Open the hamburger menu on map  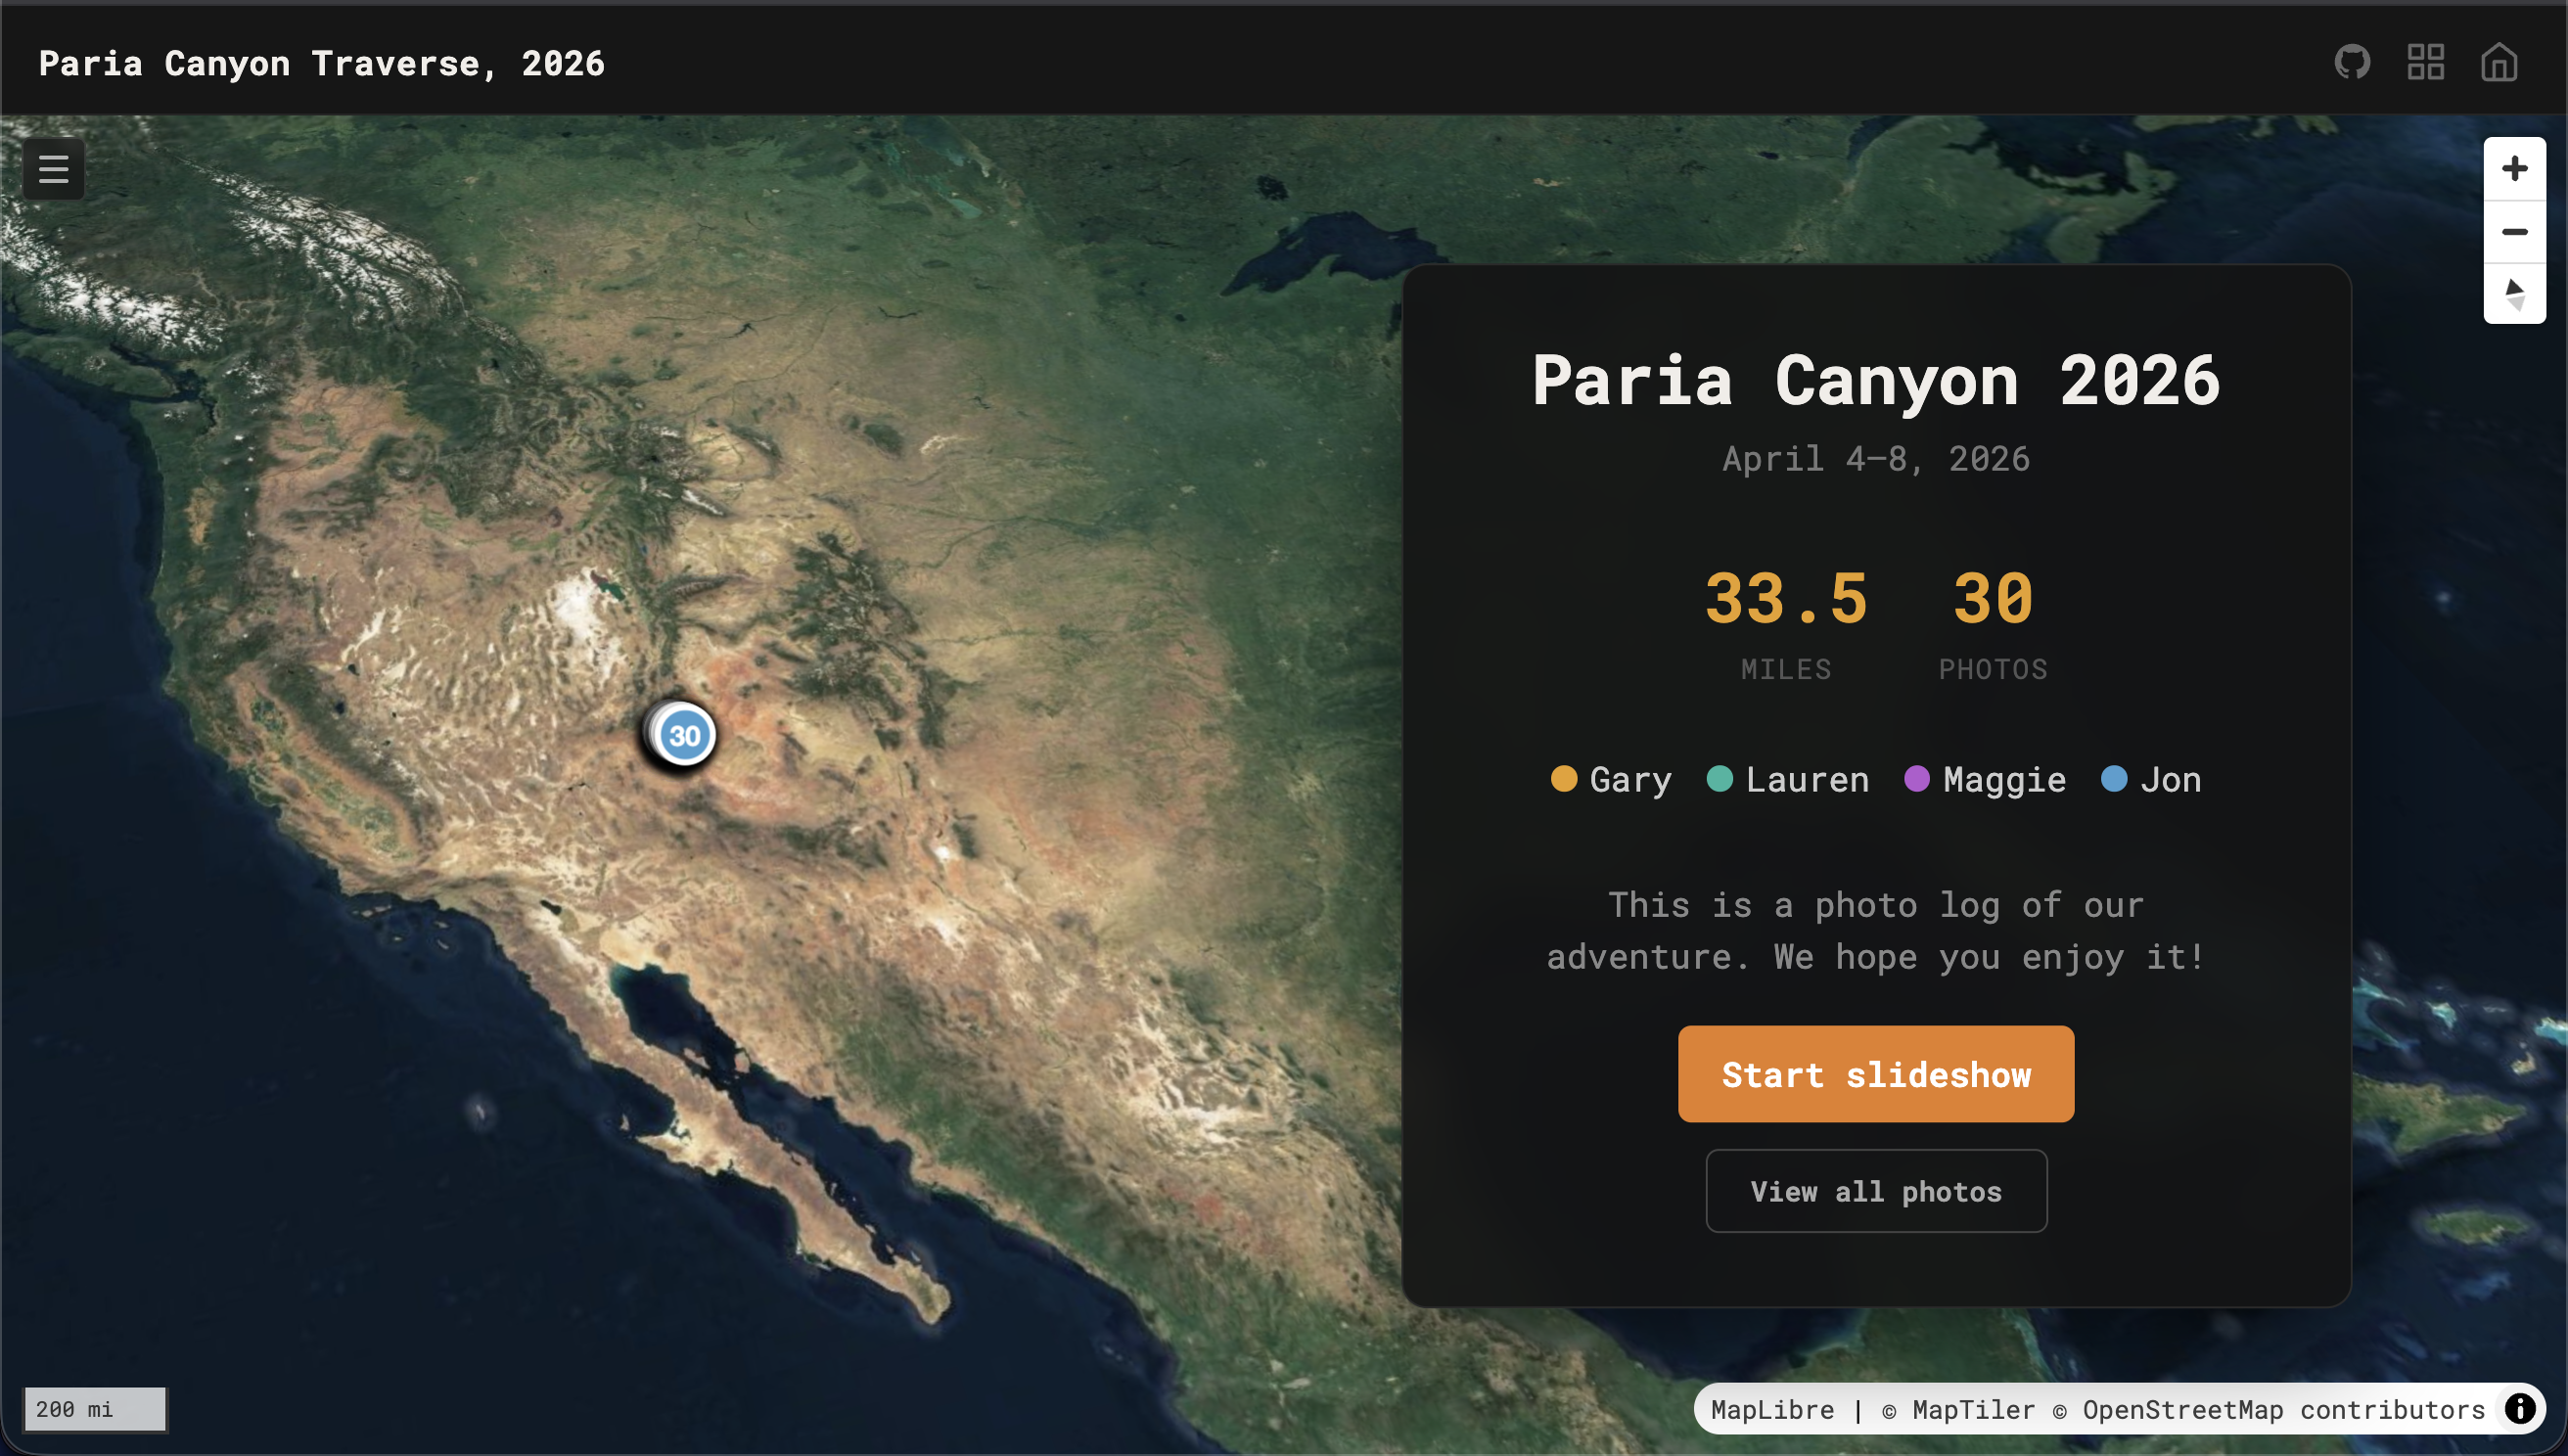click(54, 169)
